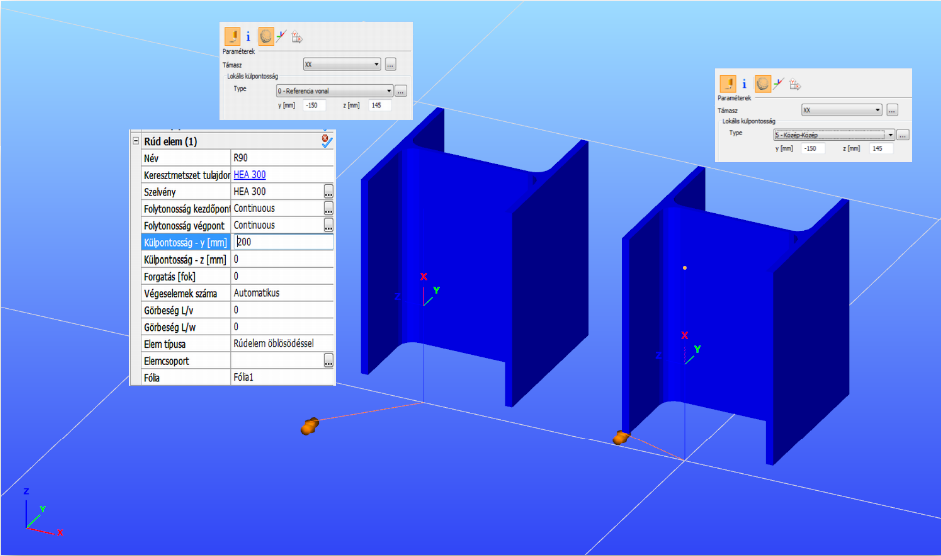Click the Külpontosság - y input field
Viewport: 941px width, 556px height.
coord(282,242)
